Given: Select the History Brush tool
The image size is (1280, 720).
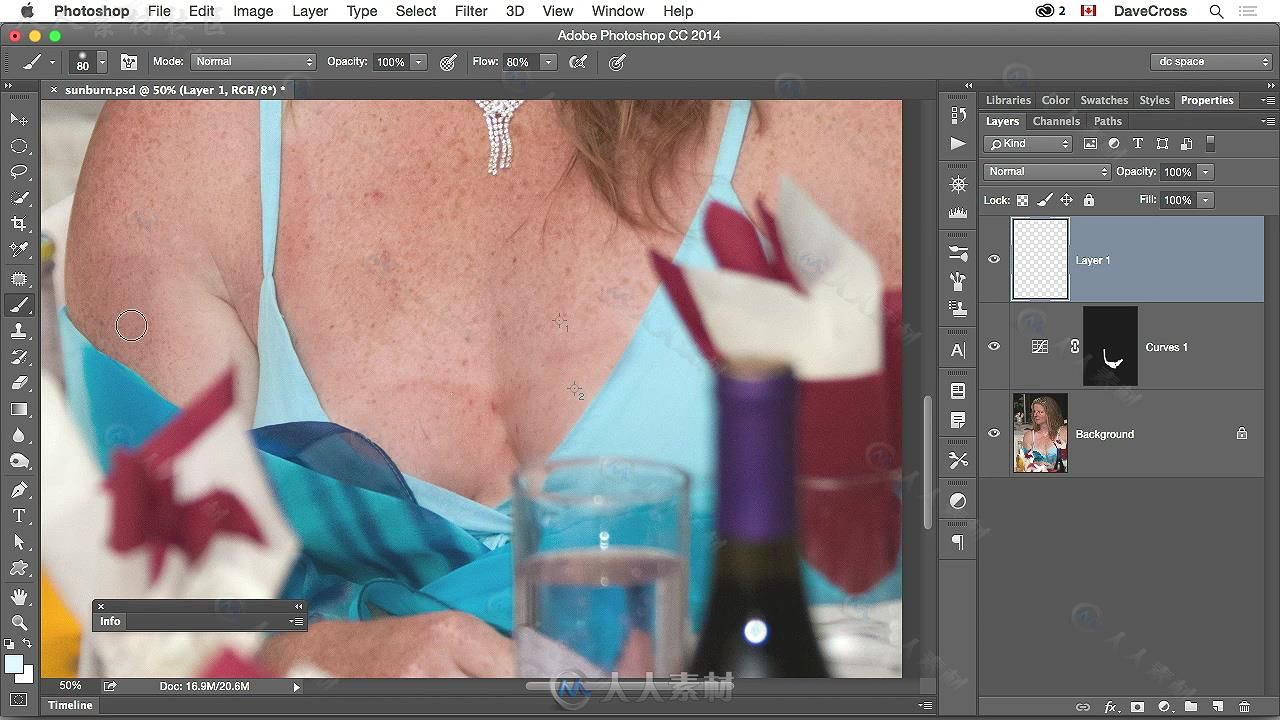Looking at the screenshot, I should click(x=19, y=357).
